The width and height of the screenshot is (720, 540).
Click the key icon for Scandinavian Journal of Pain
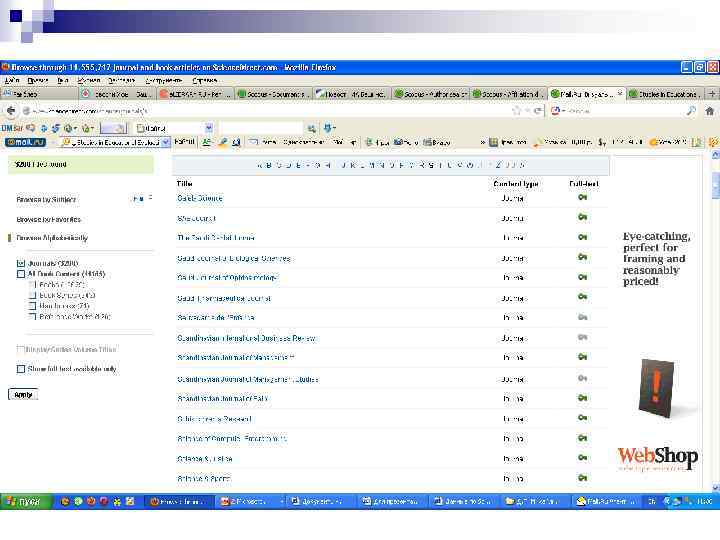[x=582, y=398]
